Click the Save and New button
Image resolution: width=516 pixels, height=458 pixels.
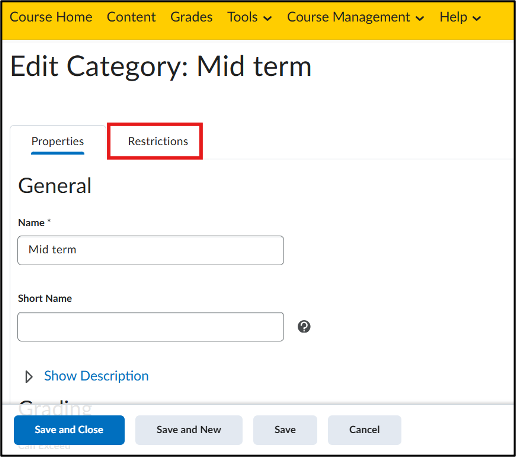pos(189,430)
